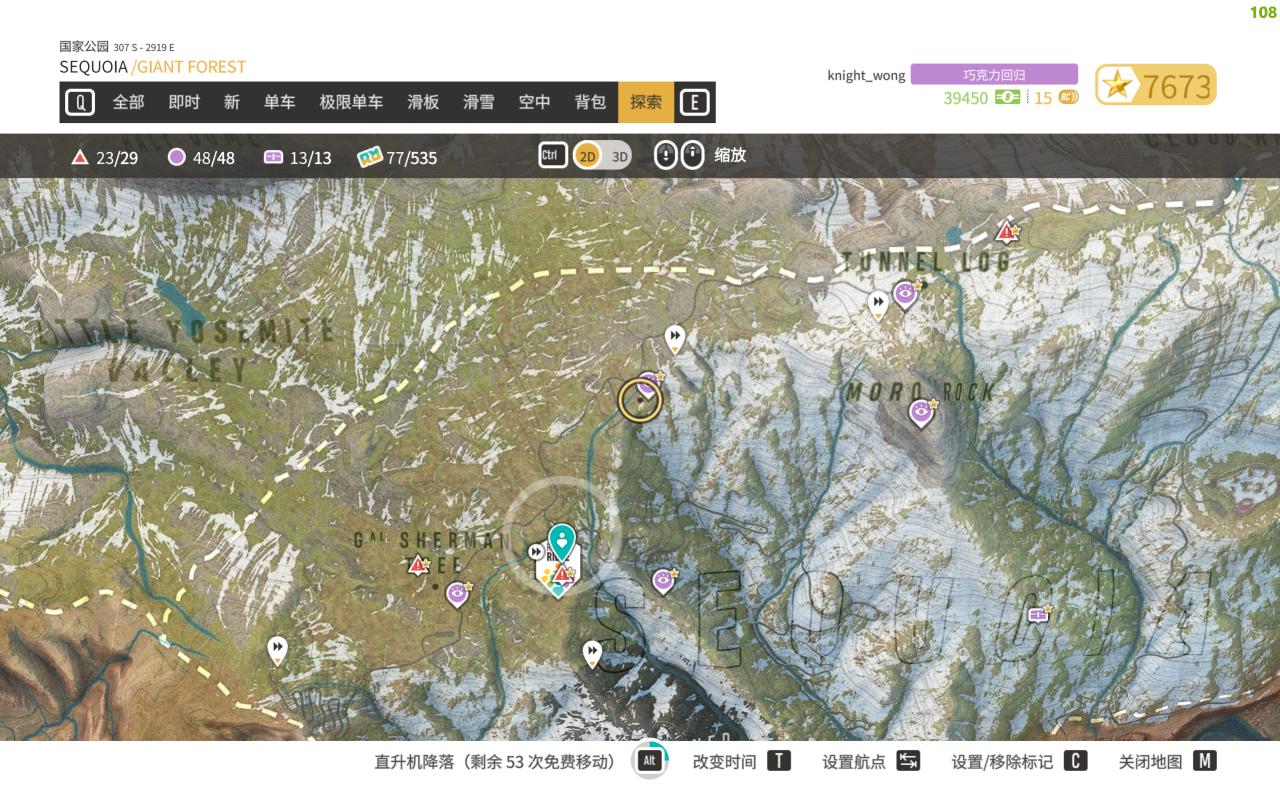Switch to the 滑雪 tab
The image size is (1280, 800).
pos(479,102)
